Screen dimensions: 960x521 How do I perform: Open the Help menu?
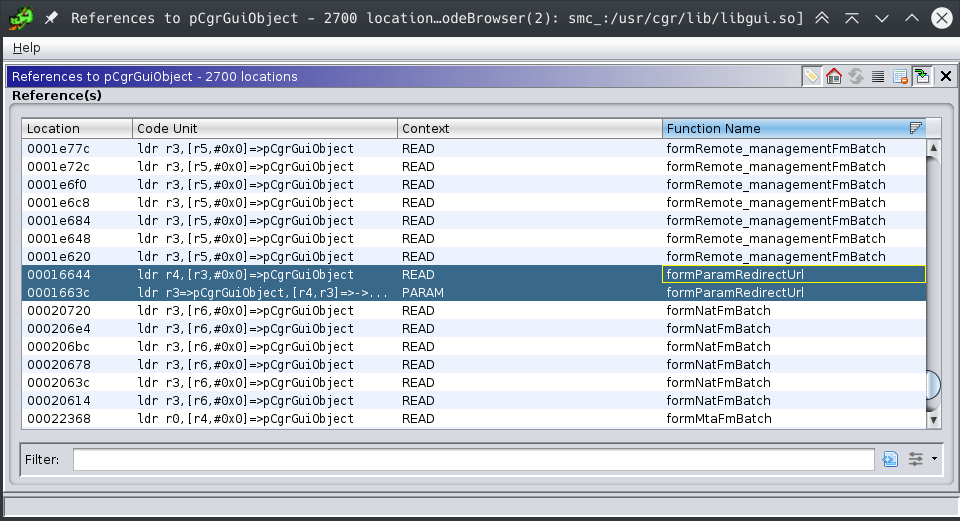[27, 48]
